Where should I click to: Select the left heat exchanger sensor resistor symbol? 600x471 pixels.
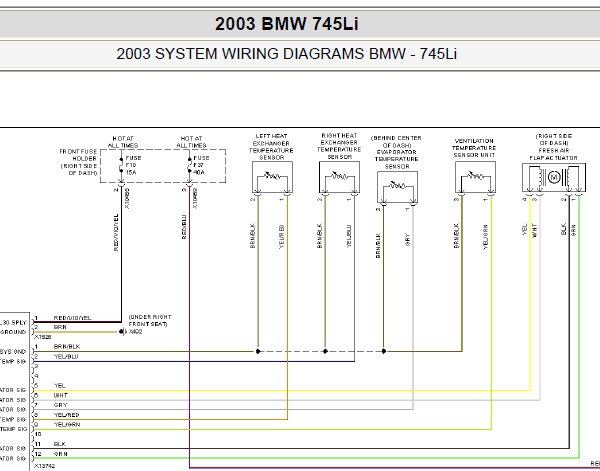click(x=272, y=177)
